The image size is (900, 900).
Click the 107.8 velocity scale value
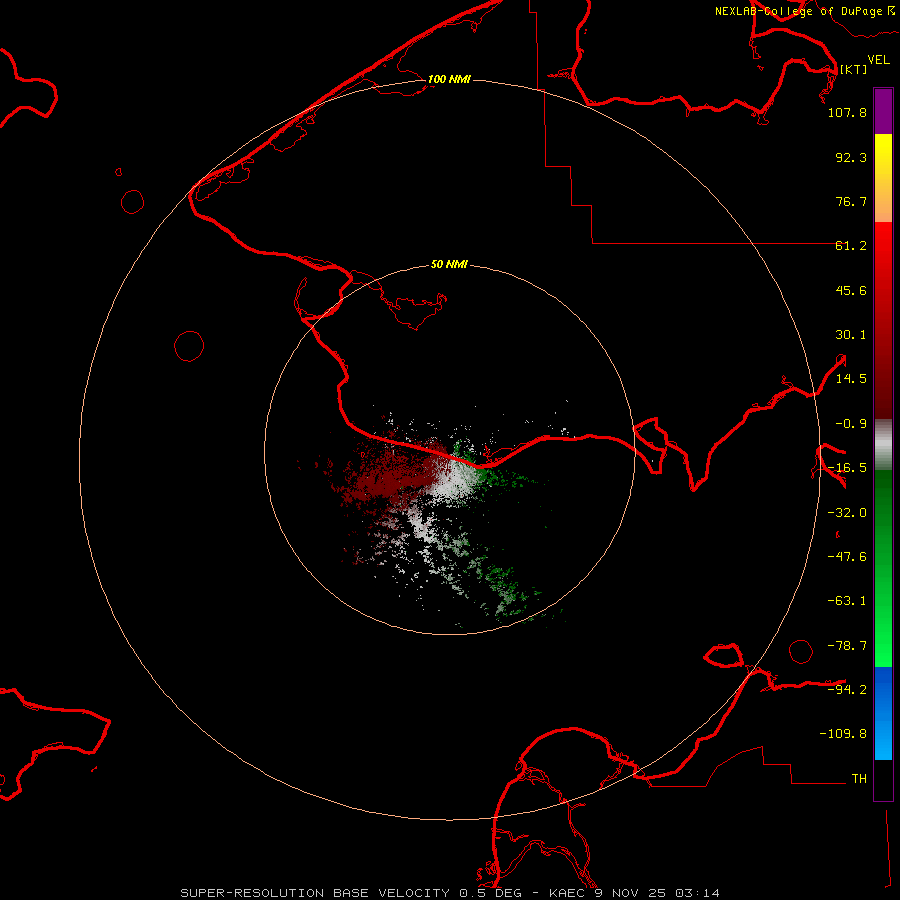[x=847, y=112]
